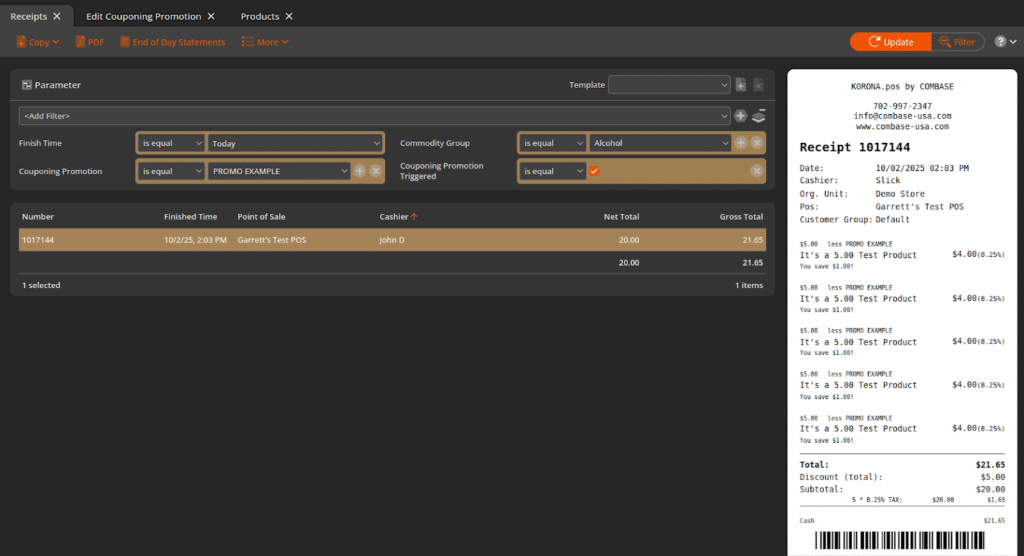The height and width of the screenshot is (556, 1024).
Task: Remove the Couponing Promotion Triggered filter
Action: click(x=757, y=171)
